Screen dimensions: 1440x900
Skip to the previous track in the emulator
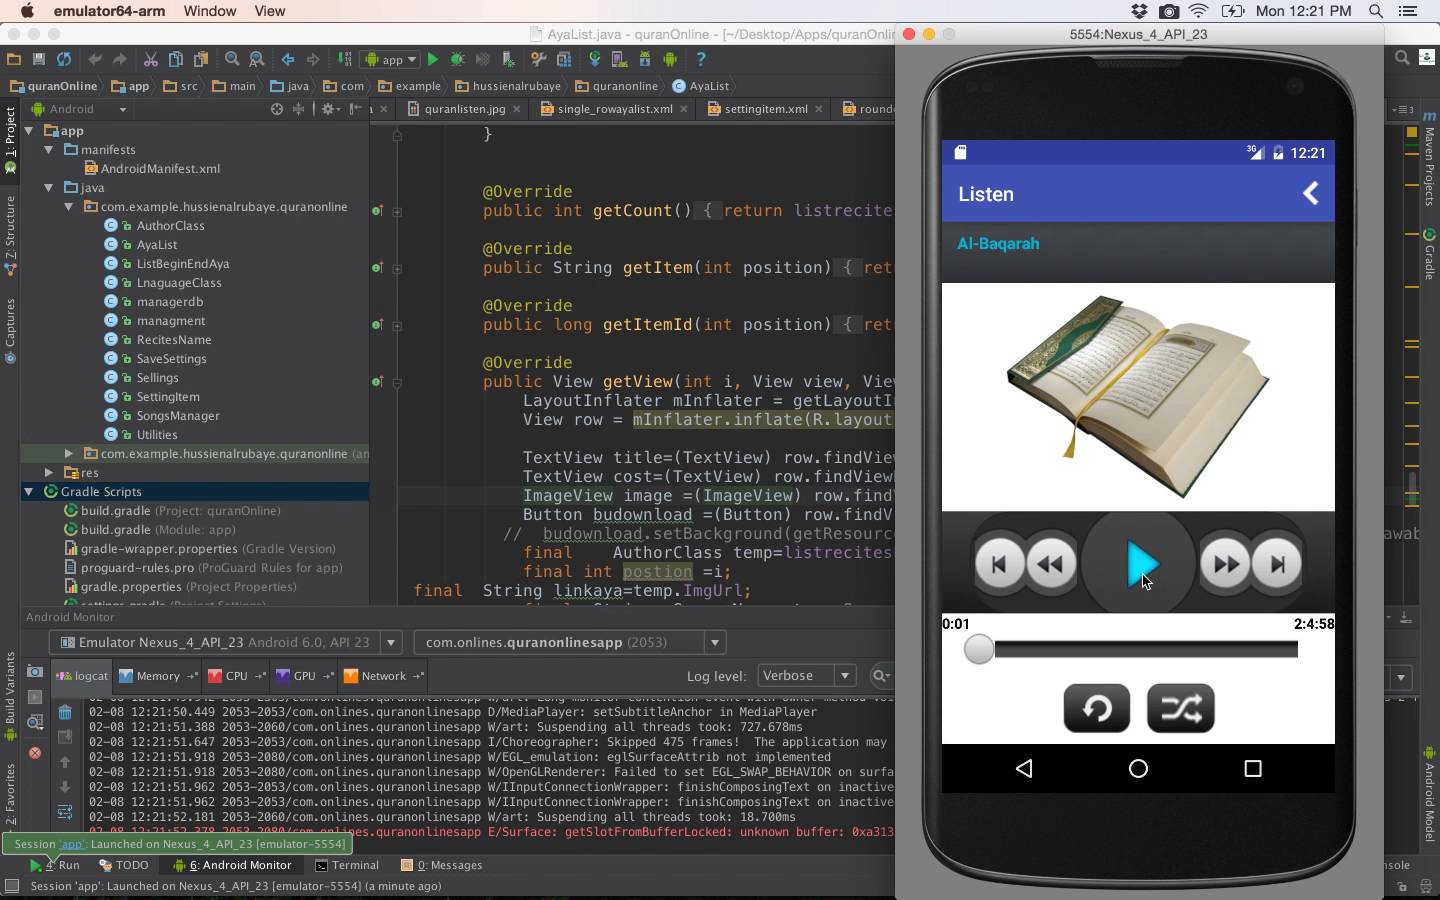[x=999, y=564]
